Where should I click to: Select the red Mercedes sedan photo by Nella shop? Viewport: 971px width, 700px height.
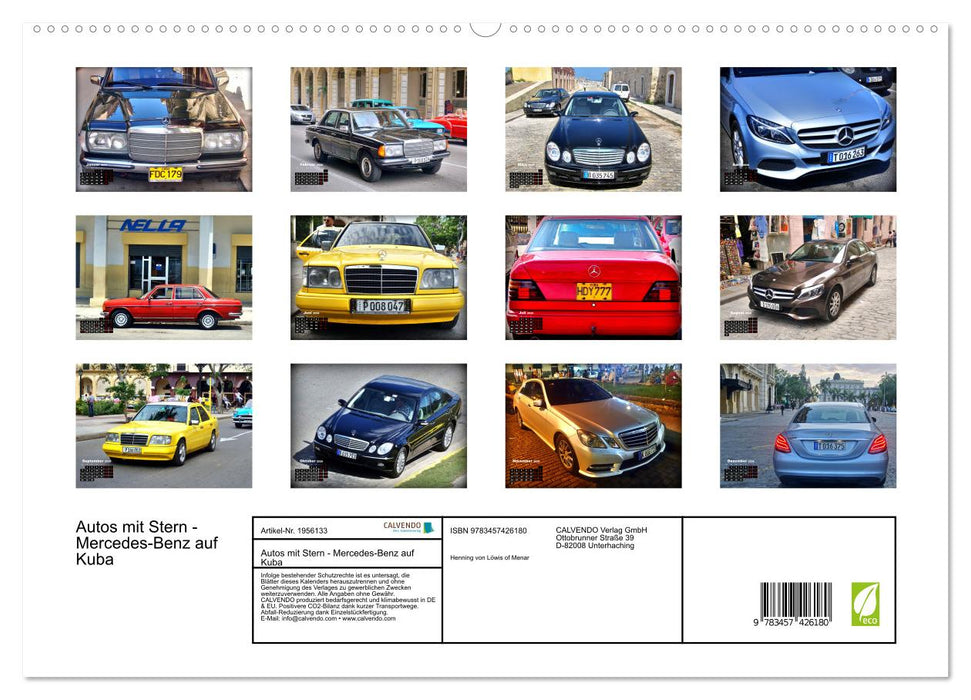point(165,277)
